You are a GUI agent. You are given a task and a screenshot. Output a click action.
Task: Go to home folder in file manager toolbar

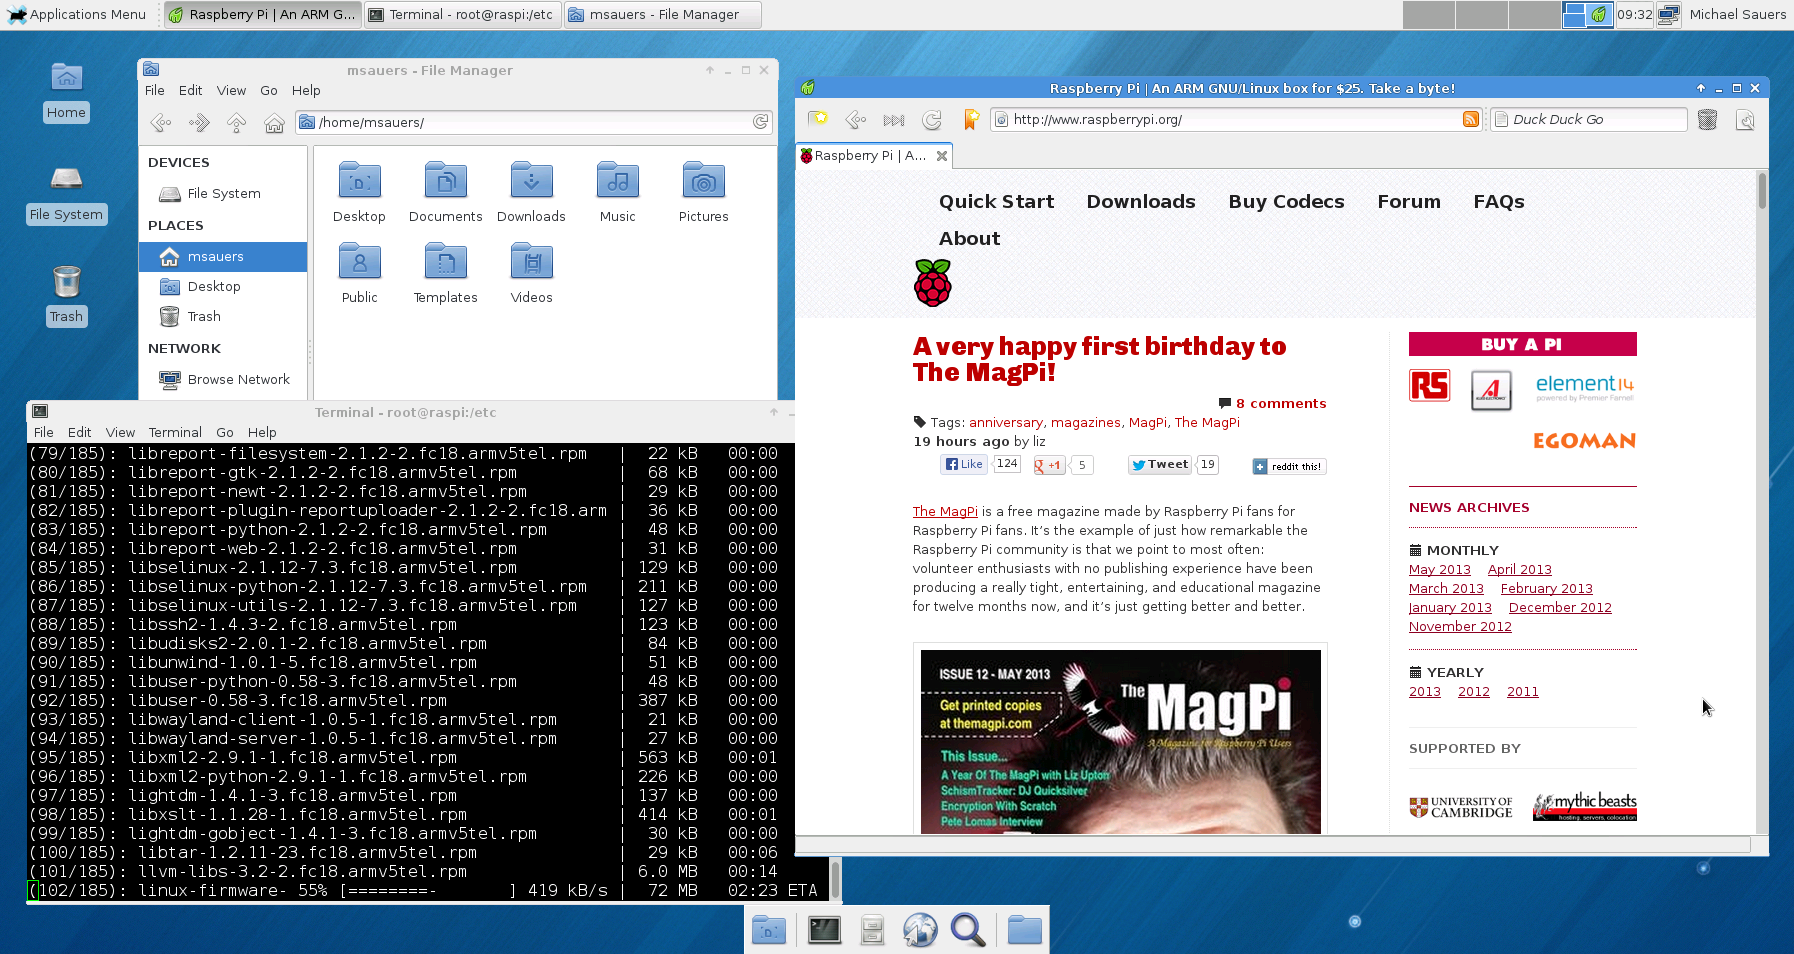point(274,123)
